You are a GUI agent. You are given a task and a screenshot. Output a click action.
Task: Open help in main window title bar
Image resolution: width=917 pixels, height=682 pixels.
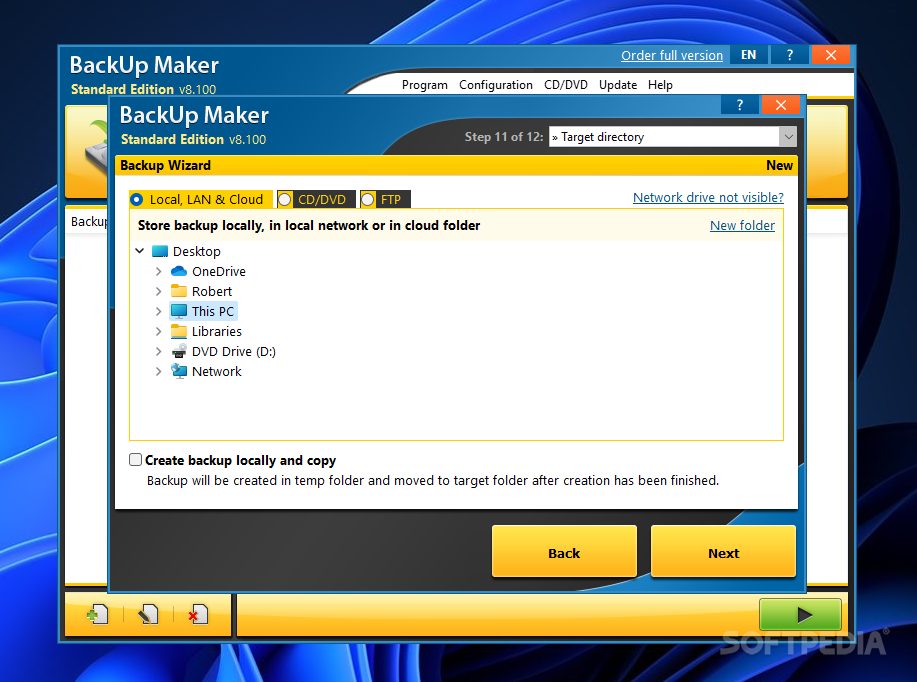tap(790, 55)
